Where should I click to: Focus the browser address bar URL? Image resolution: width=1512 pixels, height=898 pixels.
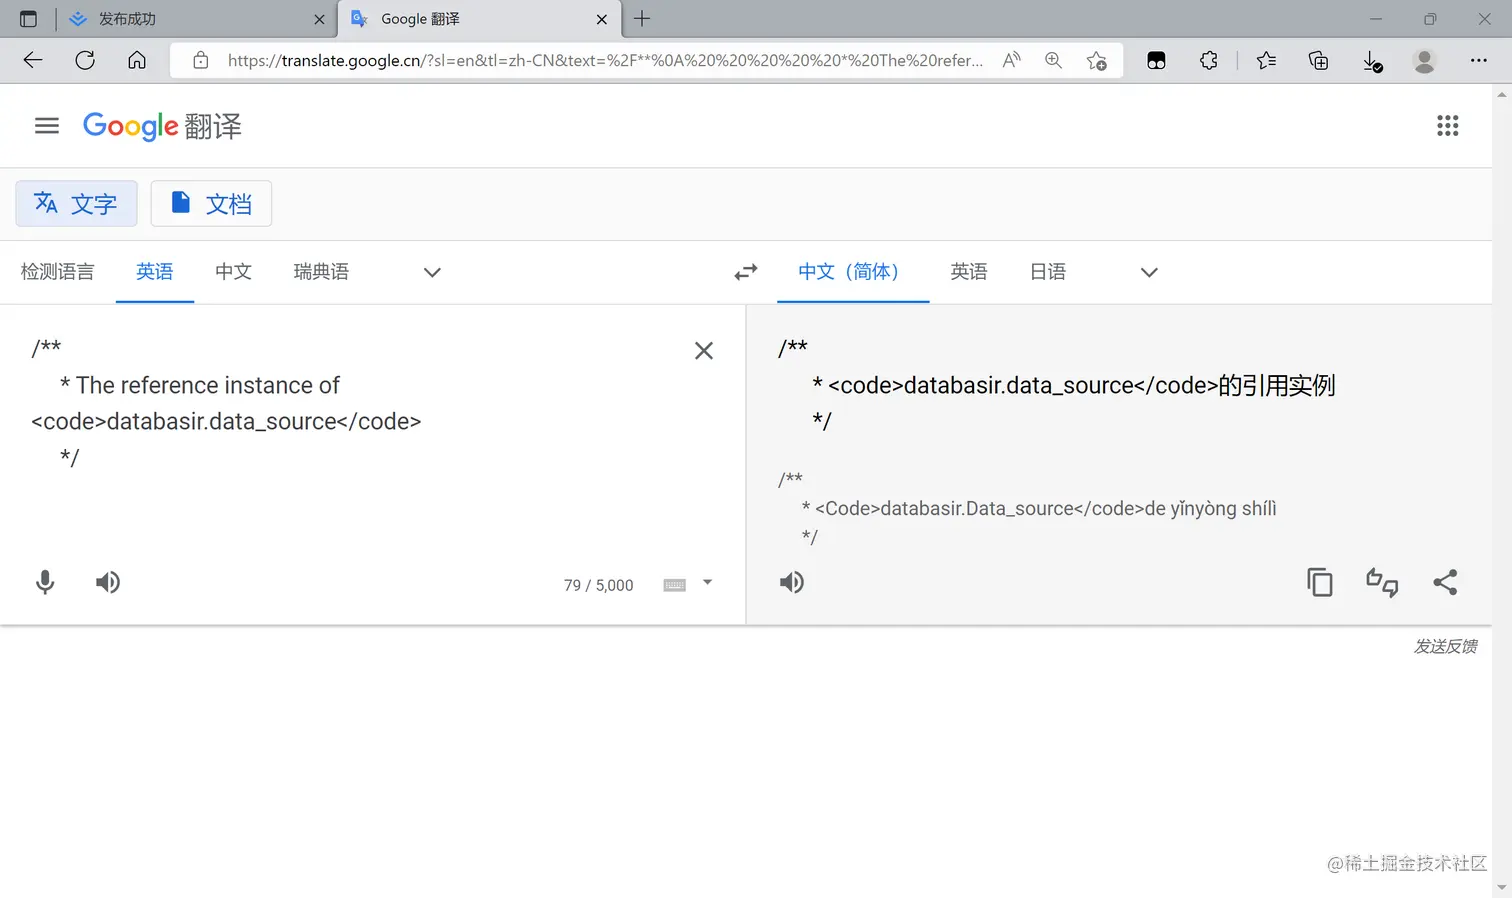coord(605,60)
